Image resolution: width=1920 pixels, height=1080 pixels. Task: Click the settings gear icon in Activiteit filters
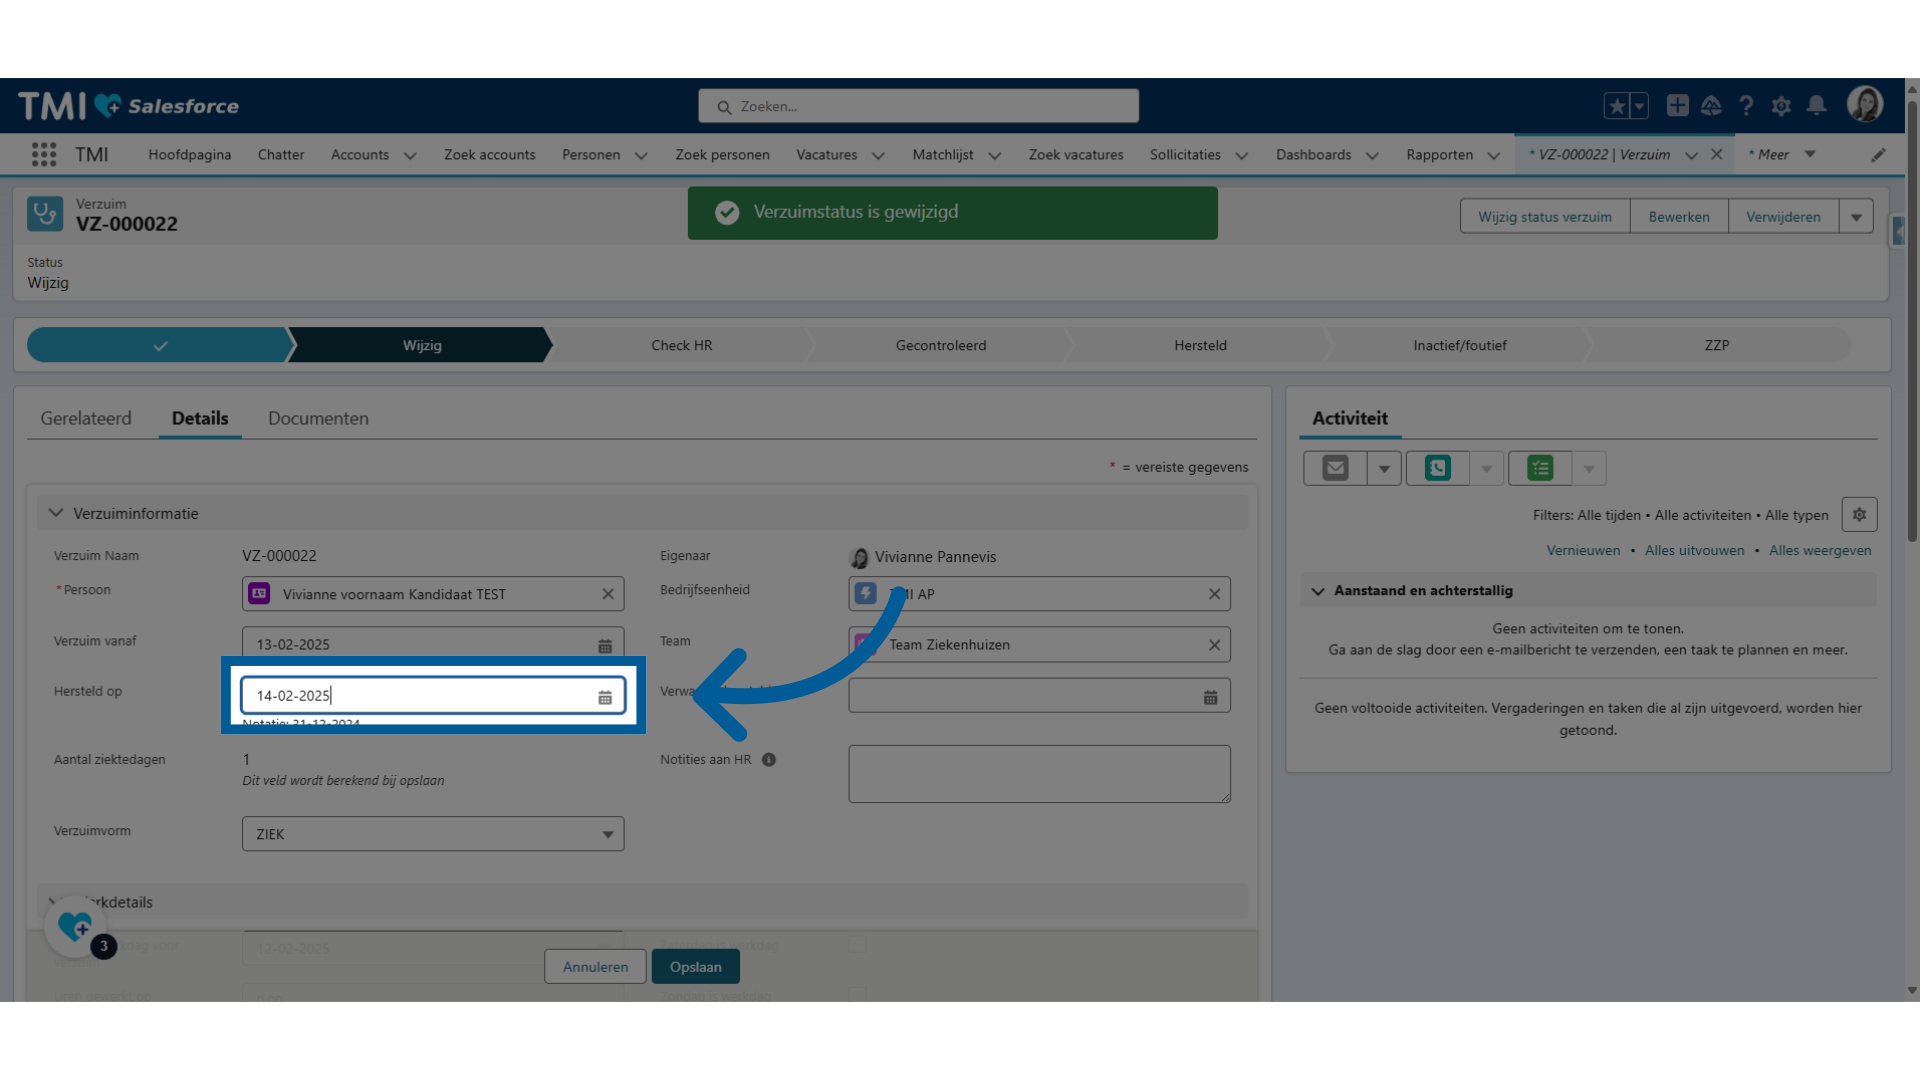pyautogui.click(x=1861, y=514)
